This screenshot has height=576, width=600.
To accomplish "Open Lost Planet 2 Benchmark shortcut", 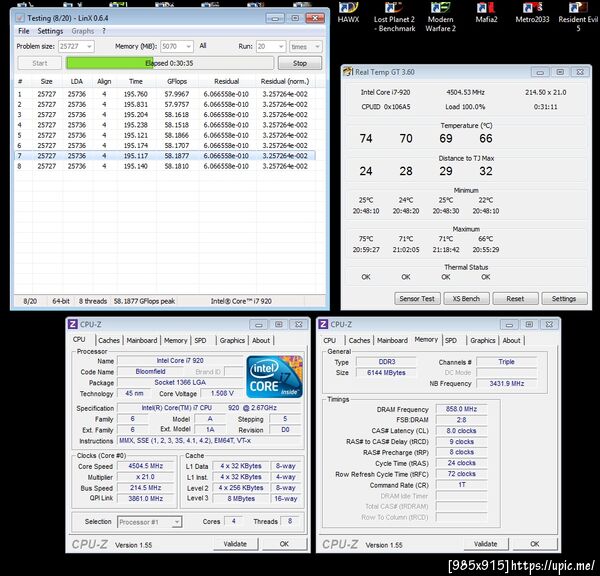I will 394,17.
